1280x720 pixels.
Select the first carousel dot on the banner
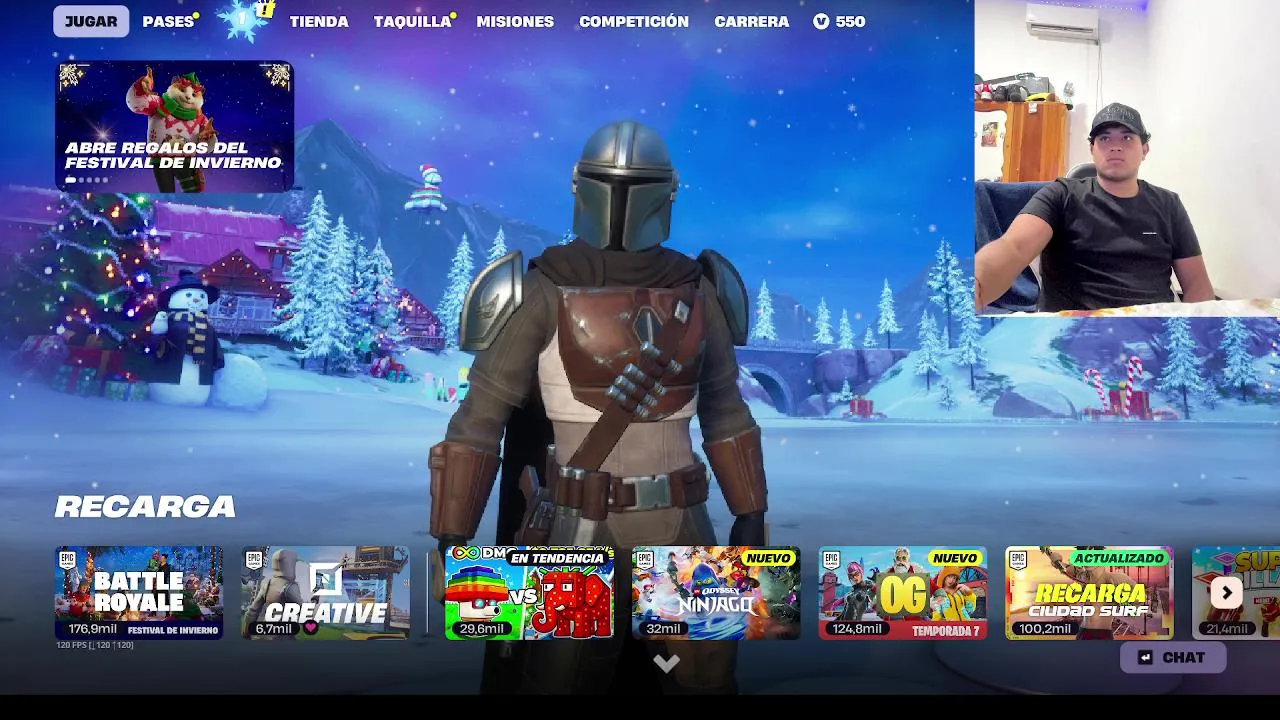[x=70, y=180]
